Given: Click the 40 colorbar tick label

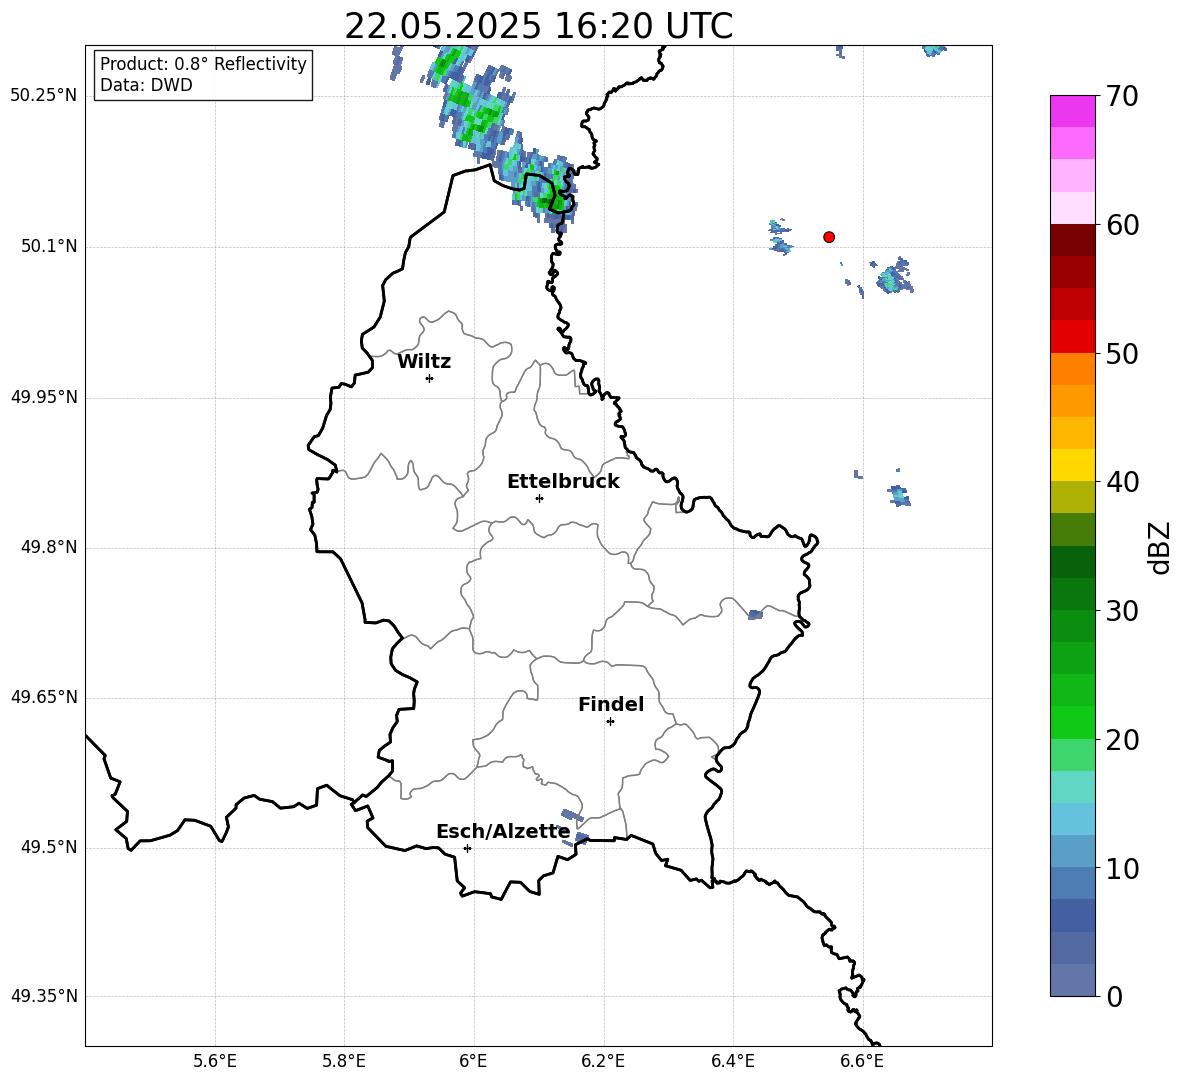Looking at the screenshot, I should [1121, 482].
